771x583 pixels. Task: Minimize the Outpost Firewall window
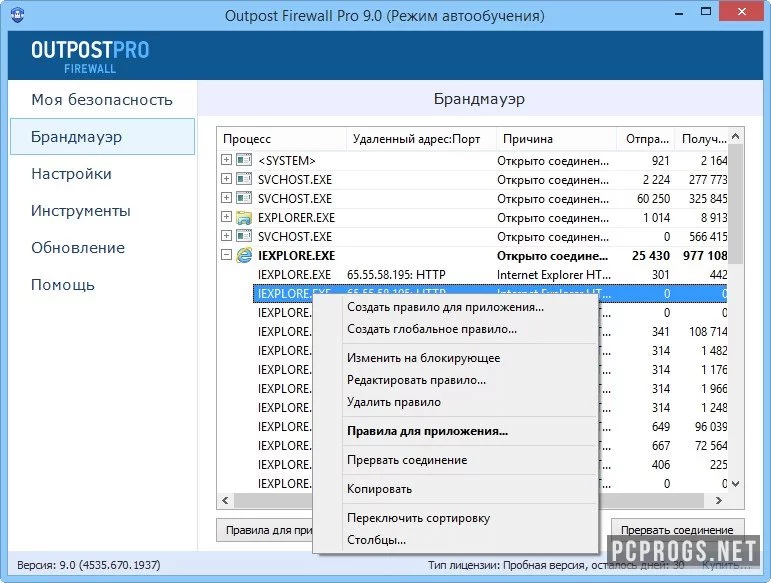tap(679, 13)
